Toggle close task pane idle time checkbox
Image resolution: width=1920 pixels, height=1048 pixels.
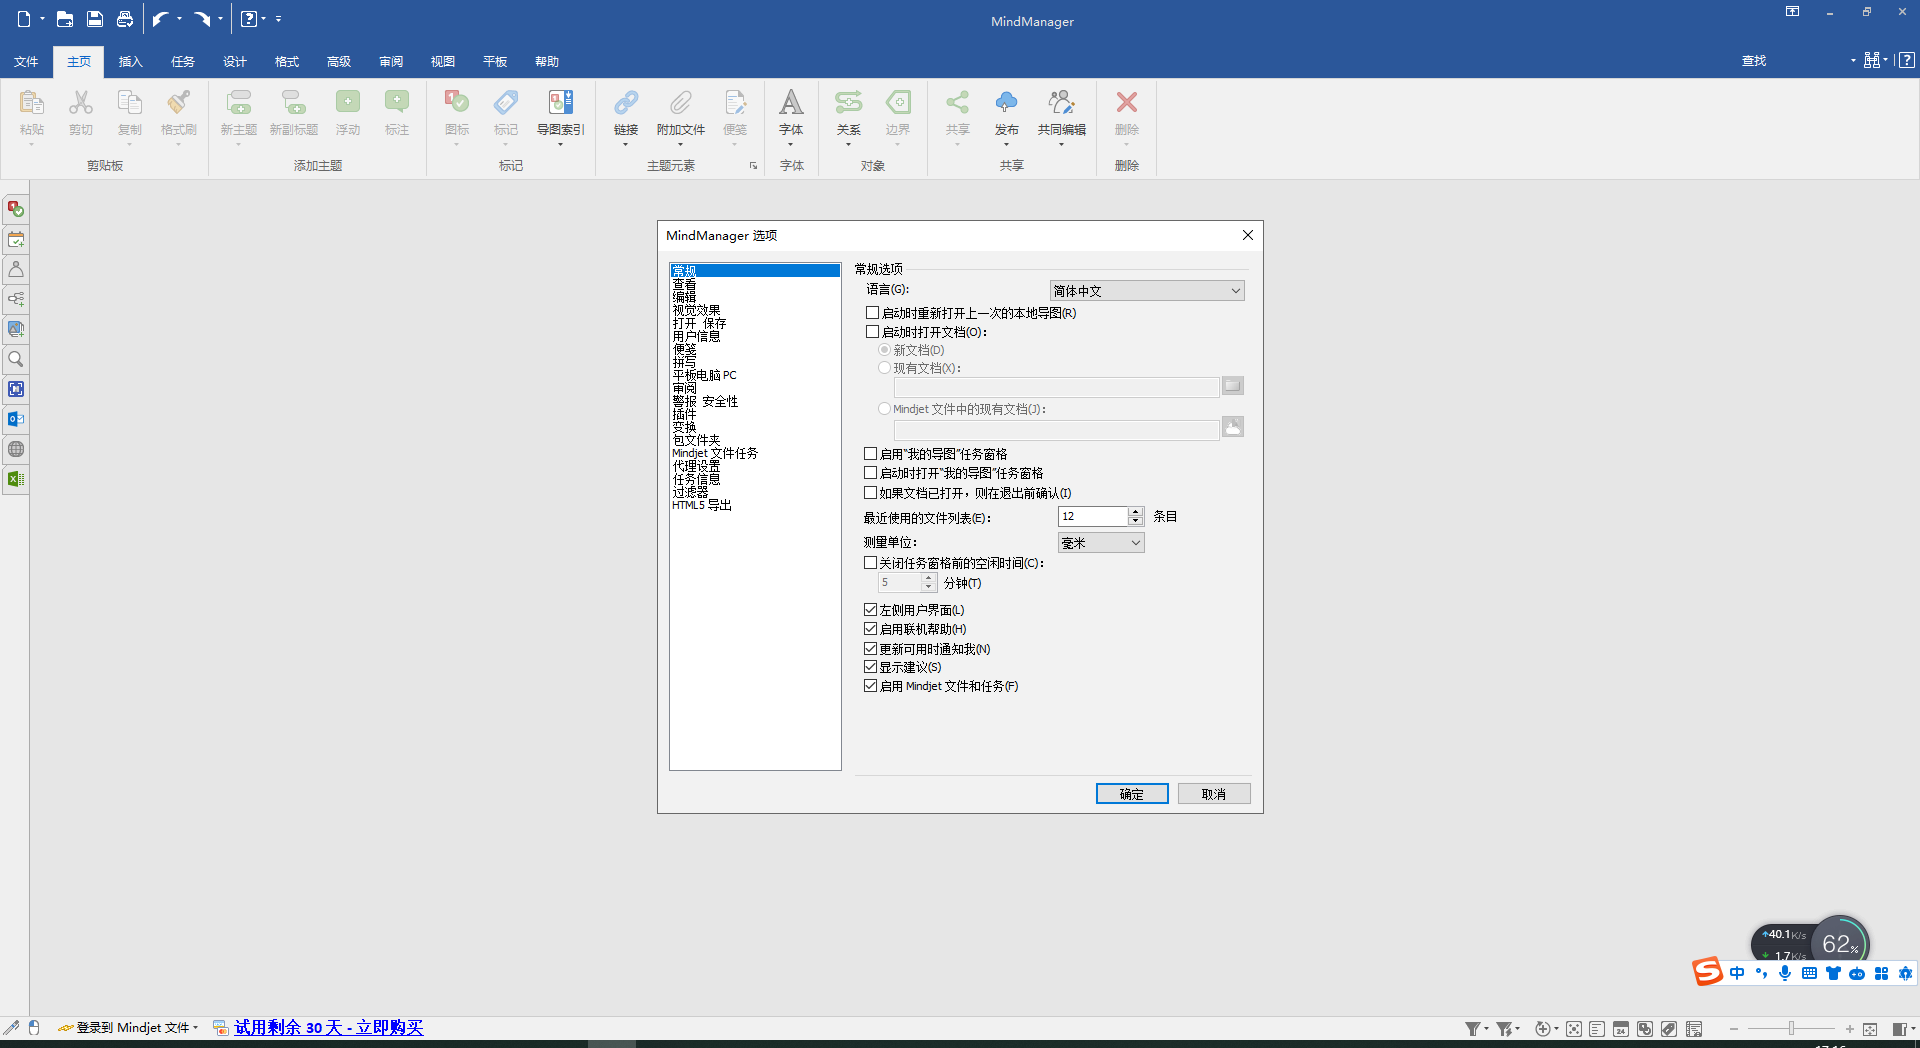pos(870,563)
